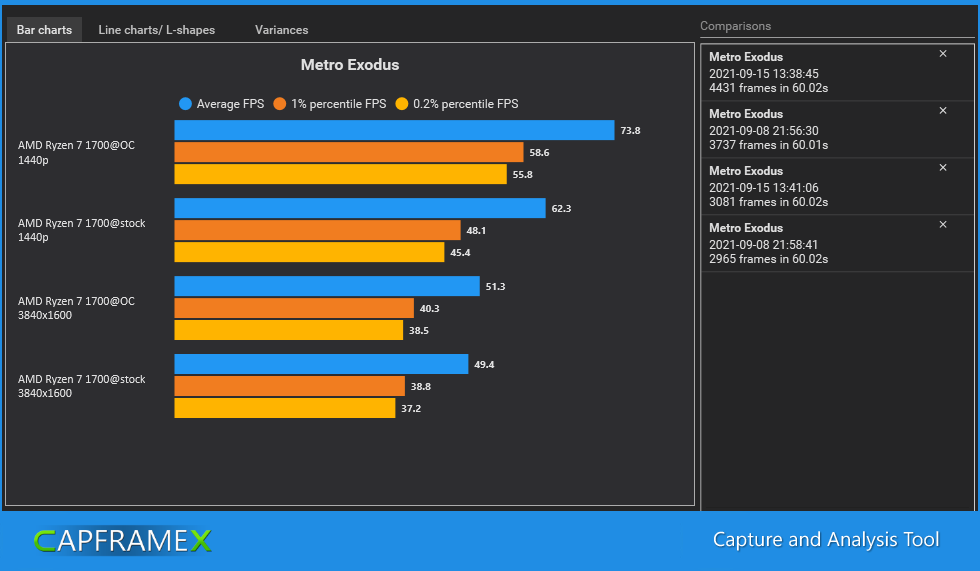Viewport: 980px width, 571px height.
Task: Remove the 2021-09-15 13:38:45 comparison entry
Action: tap(942, 54)
